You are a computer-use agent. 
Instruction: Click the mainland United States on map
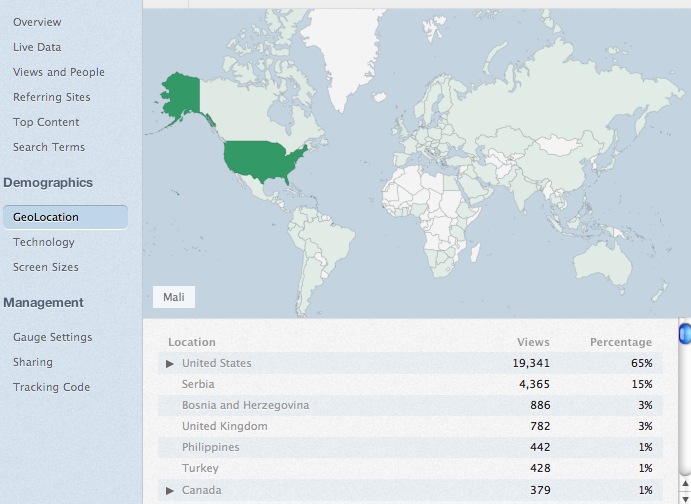(x=260, y=161)
